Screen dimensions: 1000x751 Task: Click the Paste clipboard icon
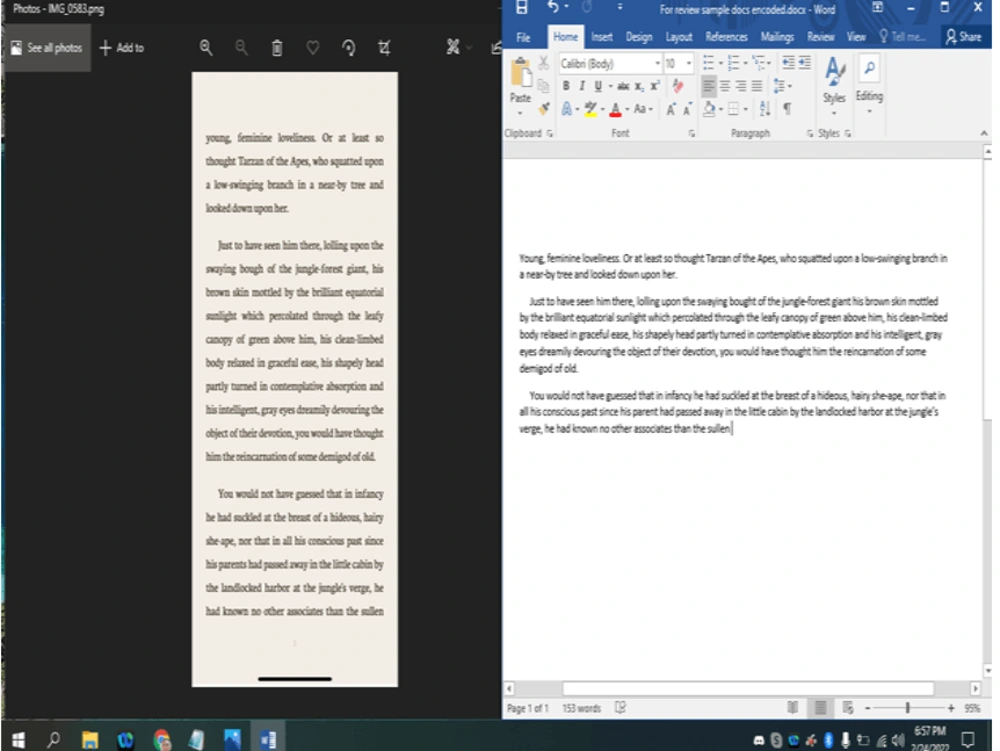click(x=521, y=72)
